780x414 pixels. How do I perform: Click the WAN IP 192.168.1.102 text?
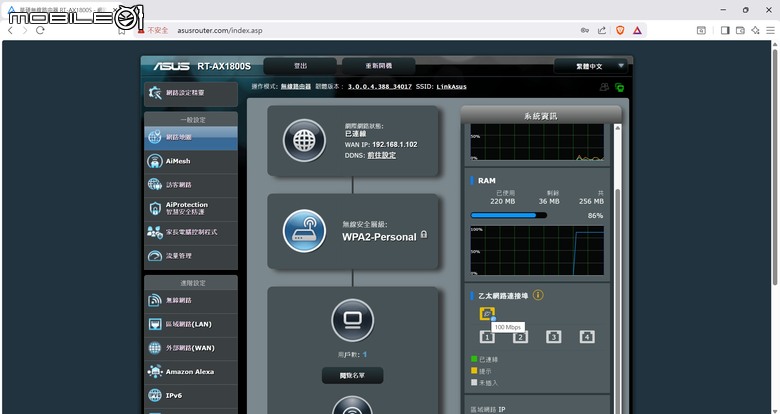click(394, 145)
